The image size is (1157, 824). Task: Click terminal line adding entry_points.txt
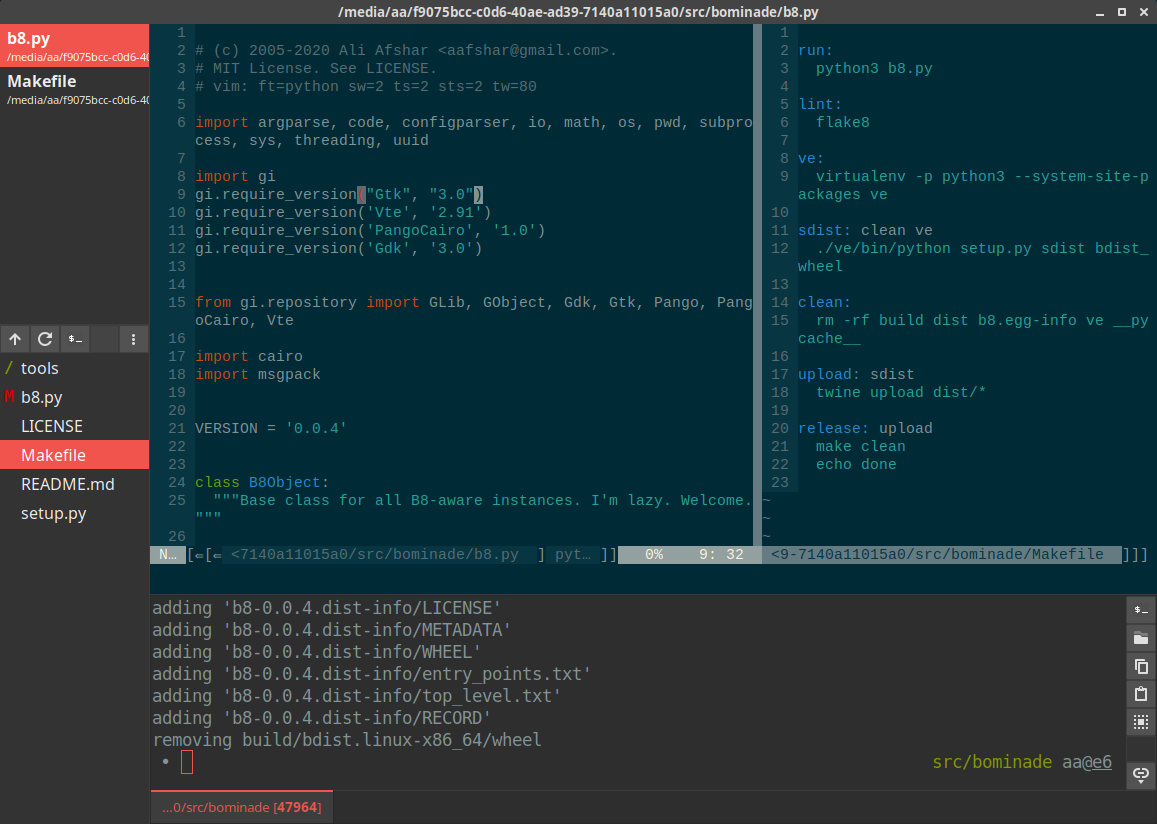pyautogui.click(x=372, y=674)
